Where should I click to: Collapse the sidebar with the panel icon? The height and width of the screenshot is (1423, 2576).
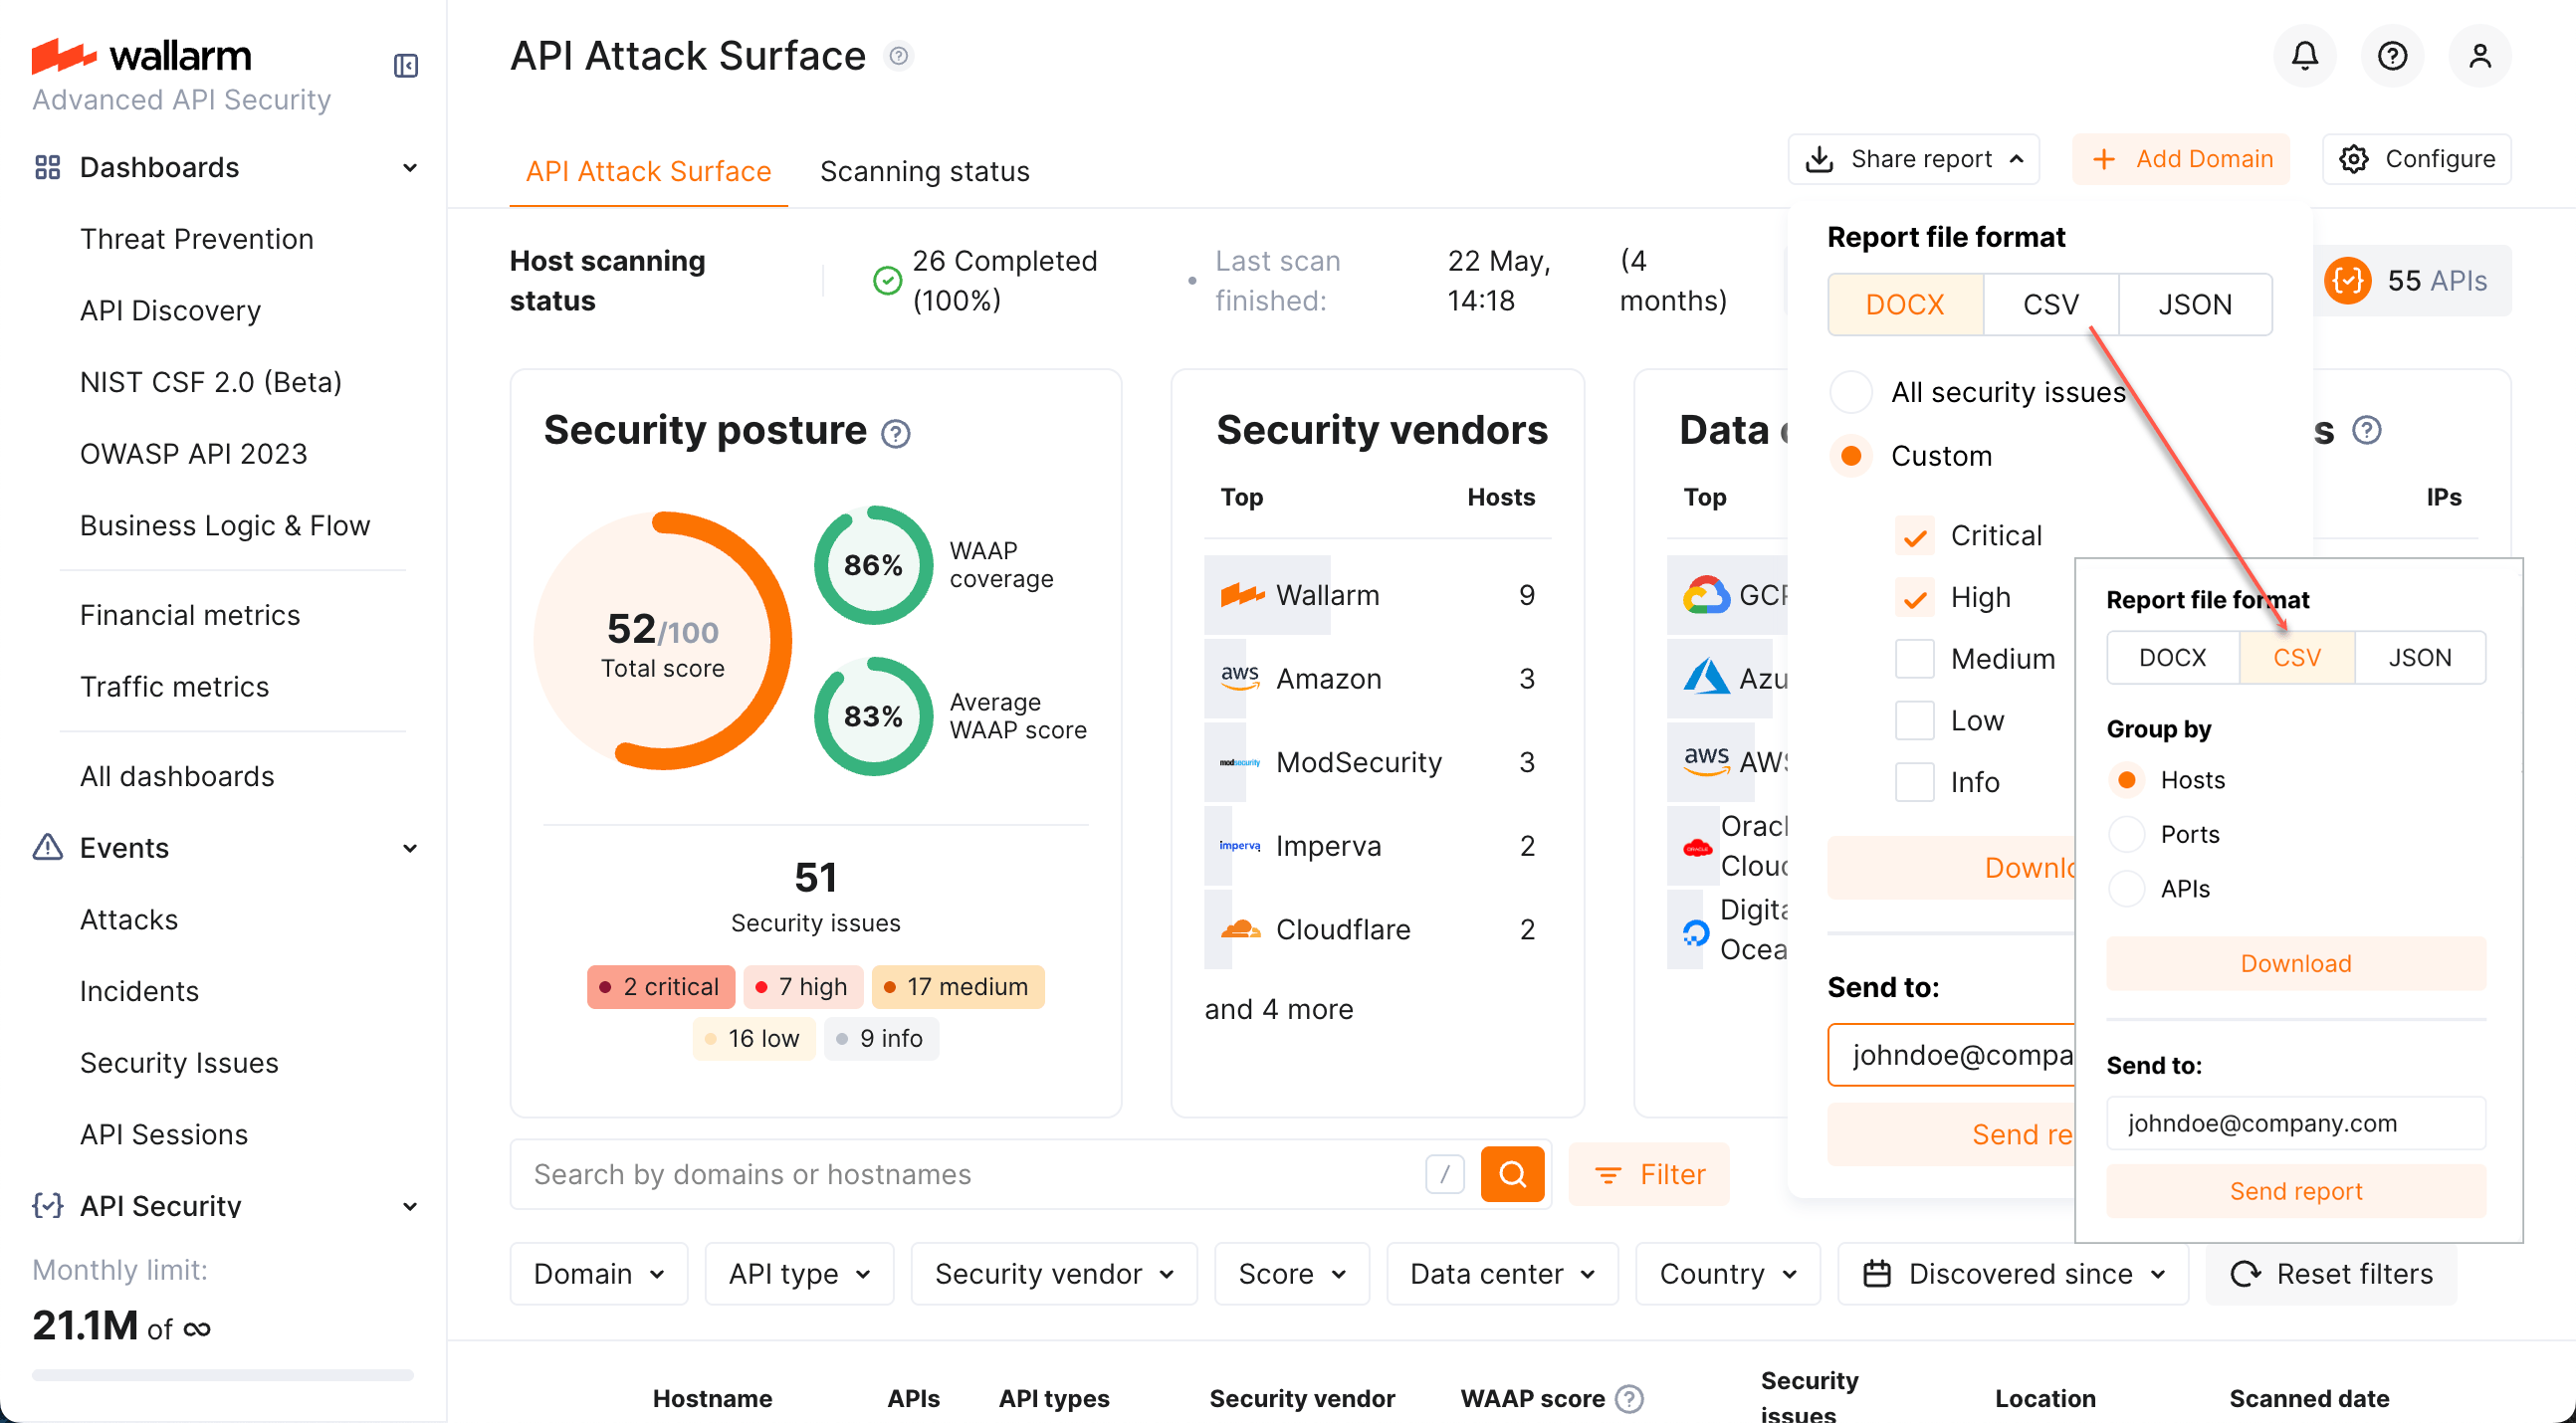406,66
